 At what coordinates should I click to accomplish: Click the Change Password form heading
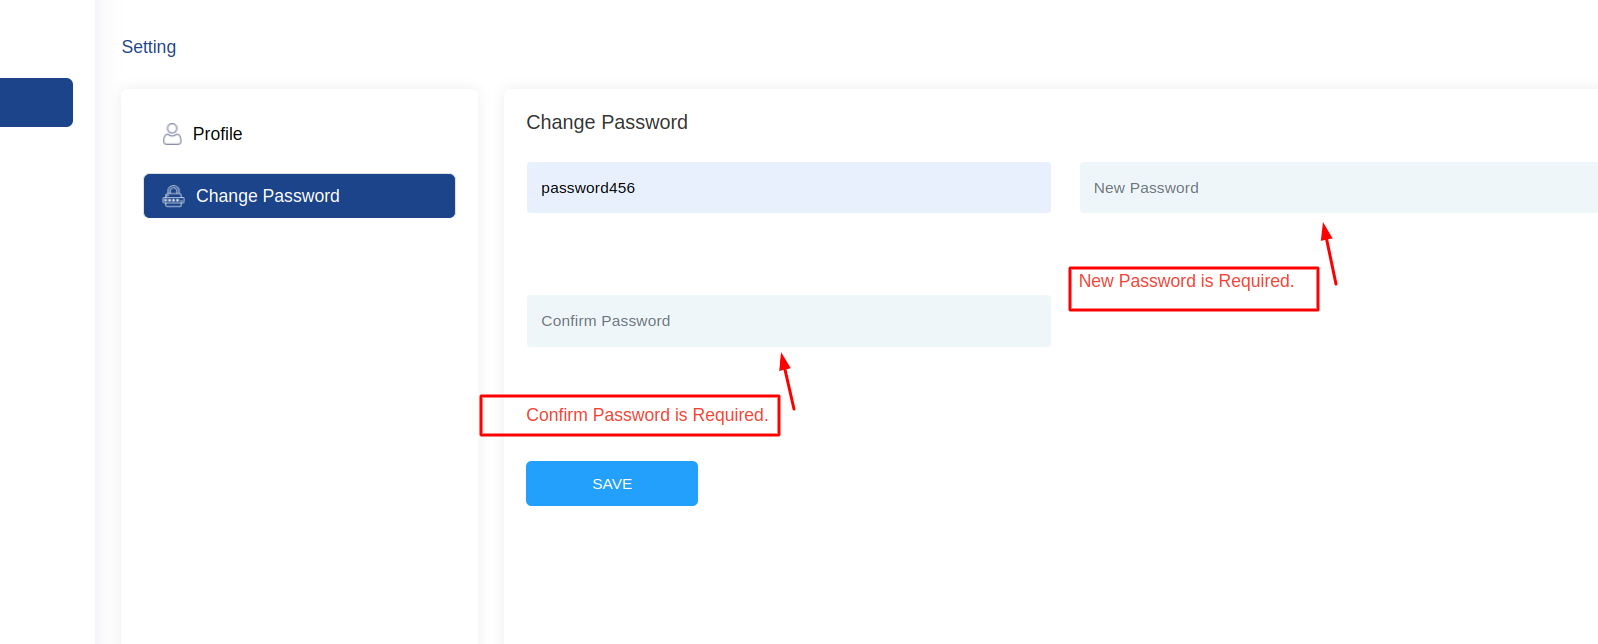[607, 122]
